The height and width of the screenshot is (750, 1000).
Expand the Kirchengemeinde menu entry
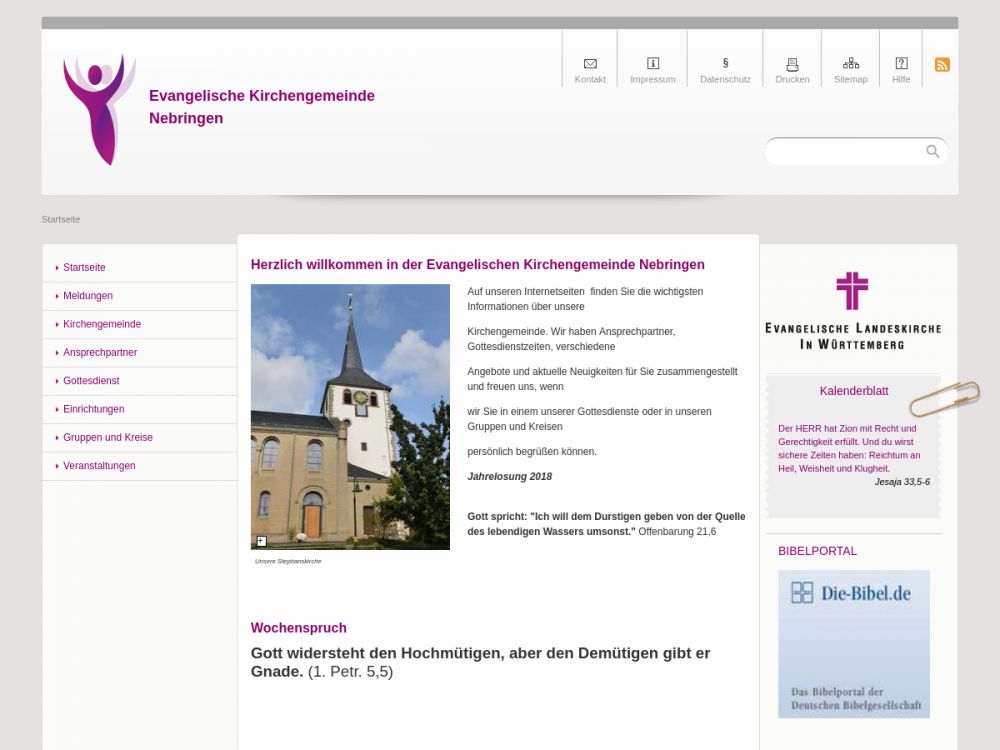pyautogui.click(x=102, y=324)
